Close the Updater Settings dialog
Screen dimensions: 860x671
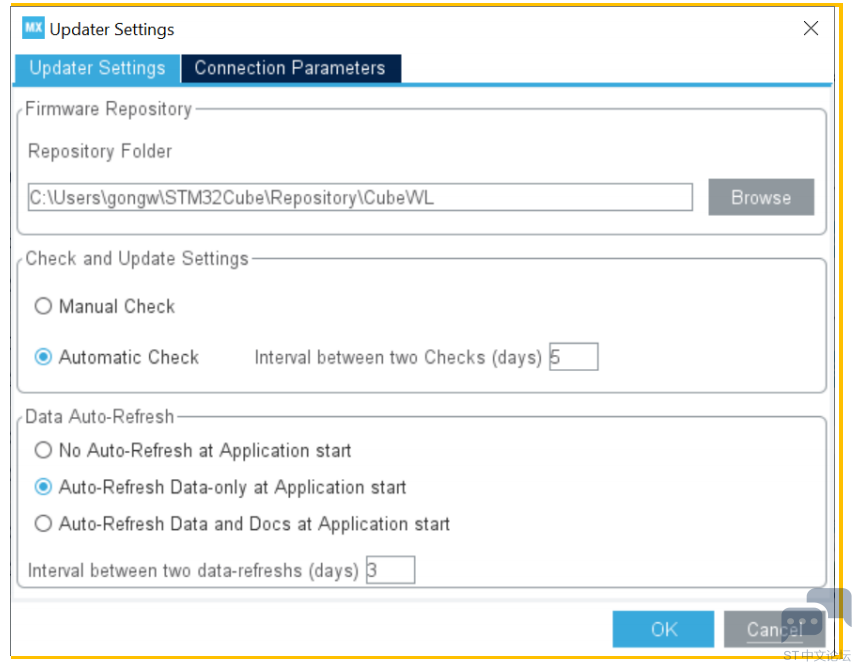click(811, 28)
